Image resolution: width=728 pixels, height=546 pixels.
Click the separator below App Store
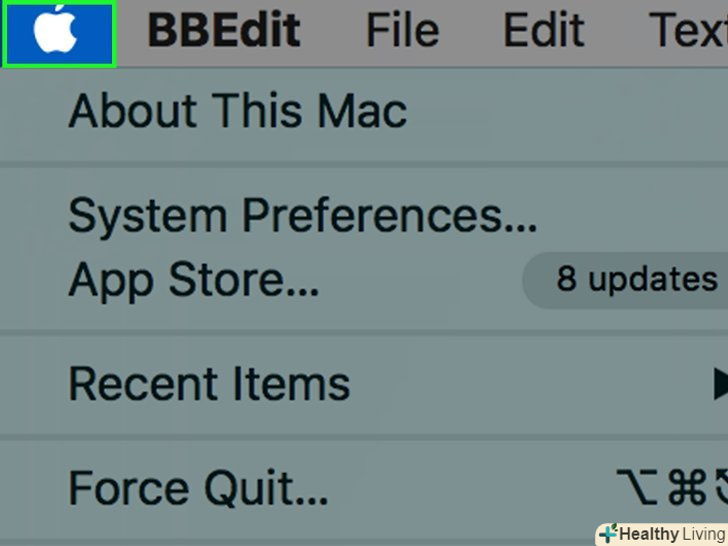click(x=364, y=331)
